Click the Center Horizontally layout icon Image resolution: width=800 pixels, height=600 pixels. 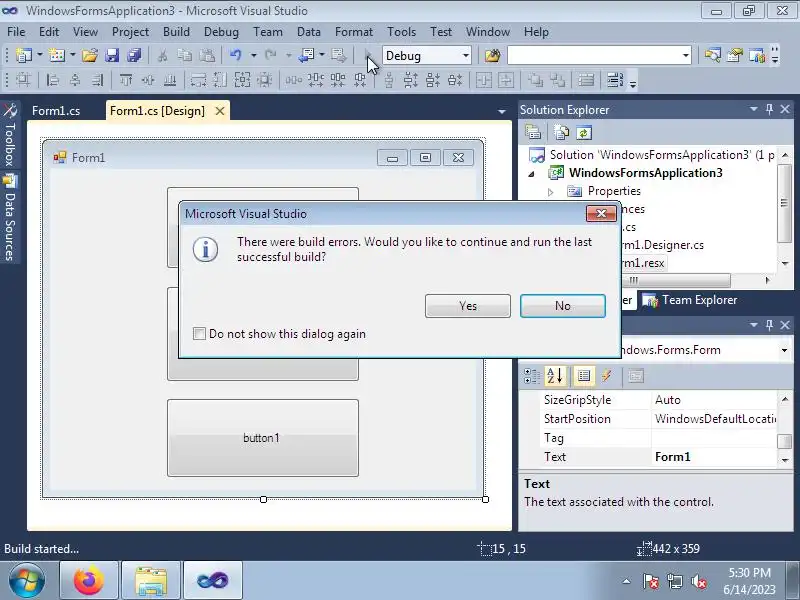484,80
